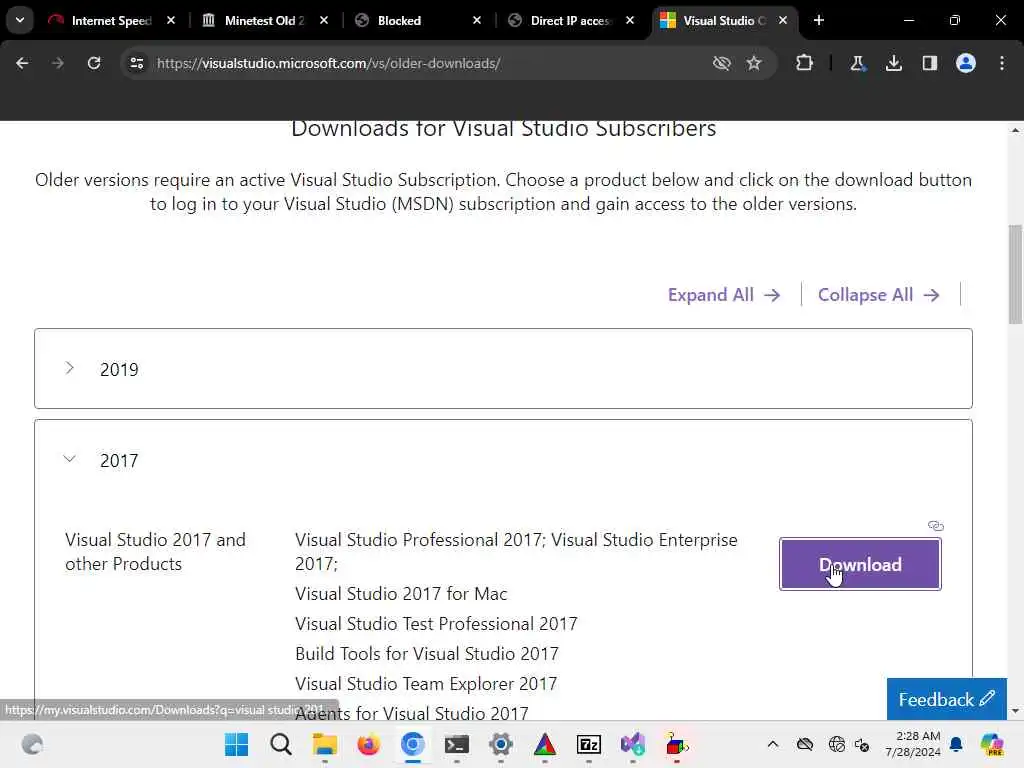
Task: Open the 7-Zip taskbar icon
Action: click(x=588, y=744)
